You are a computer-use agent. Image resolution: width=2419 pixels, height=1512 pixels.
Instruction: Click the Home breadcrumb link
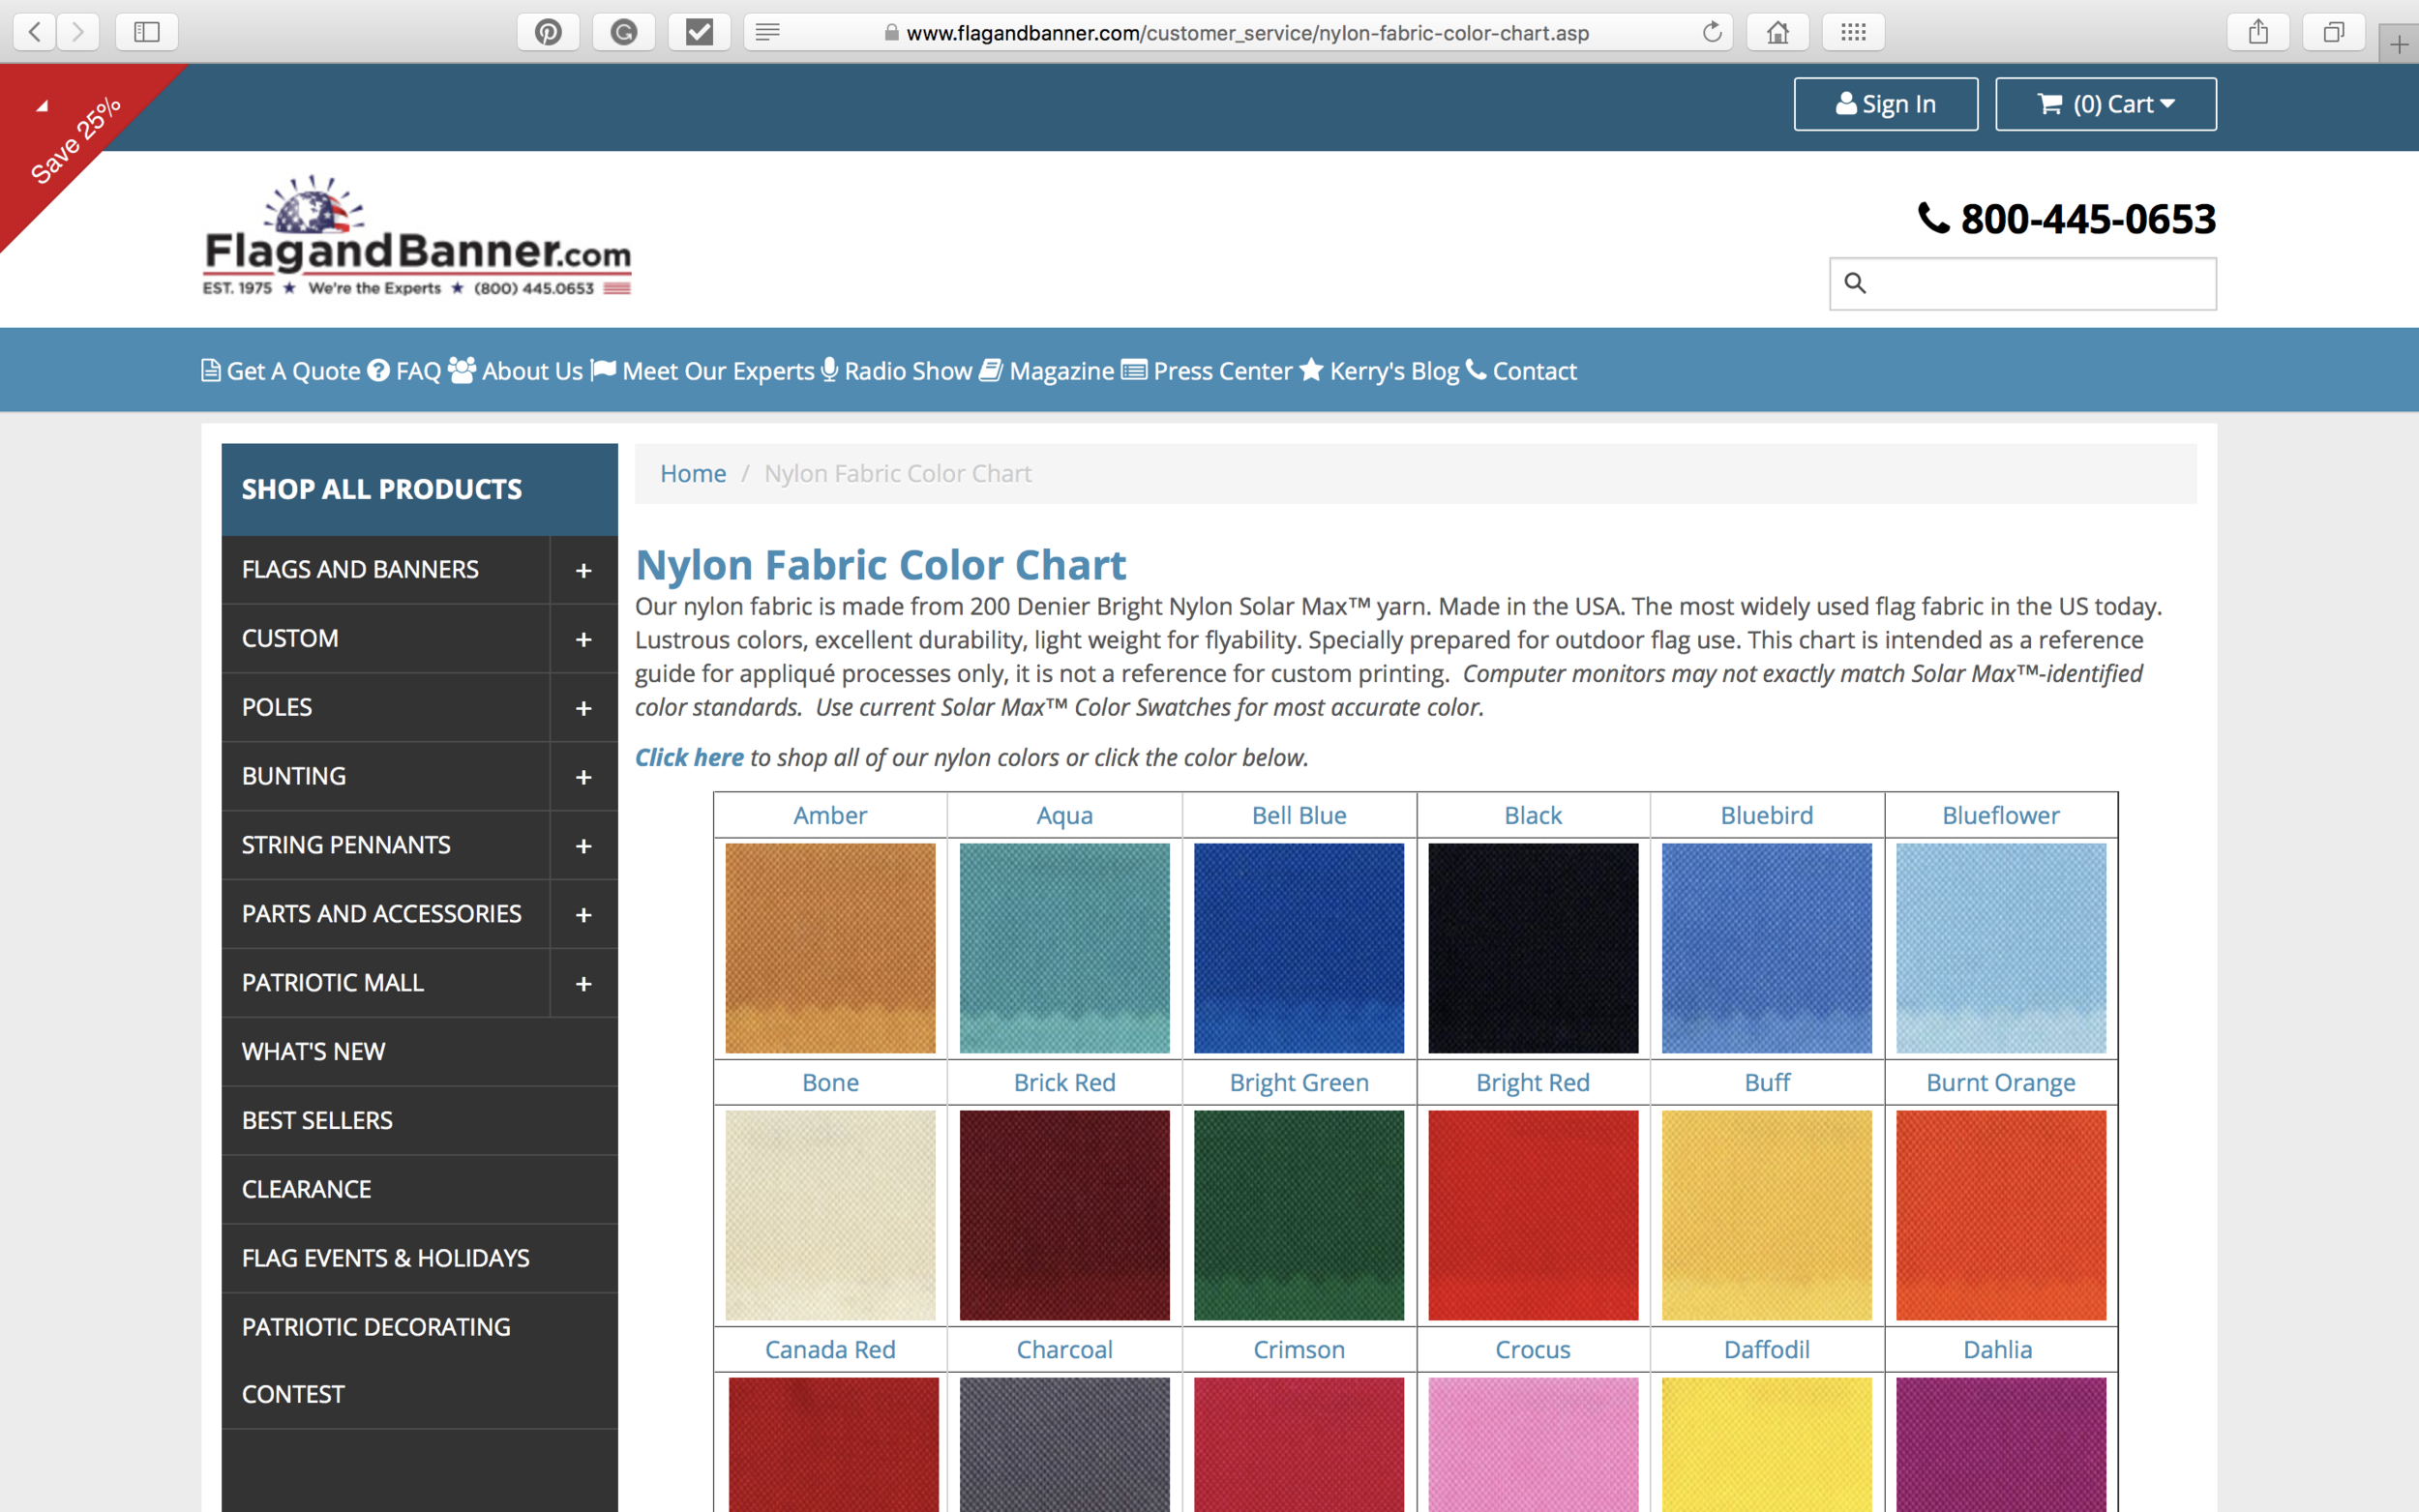[693, 473]
